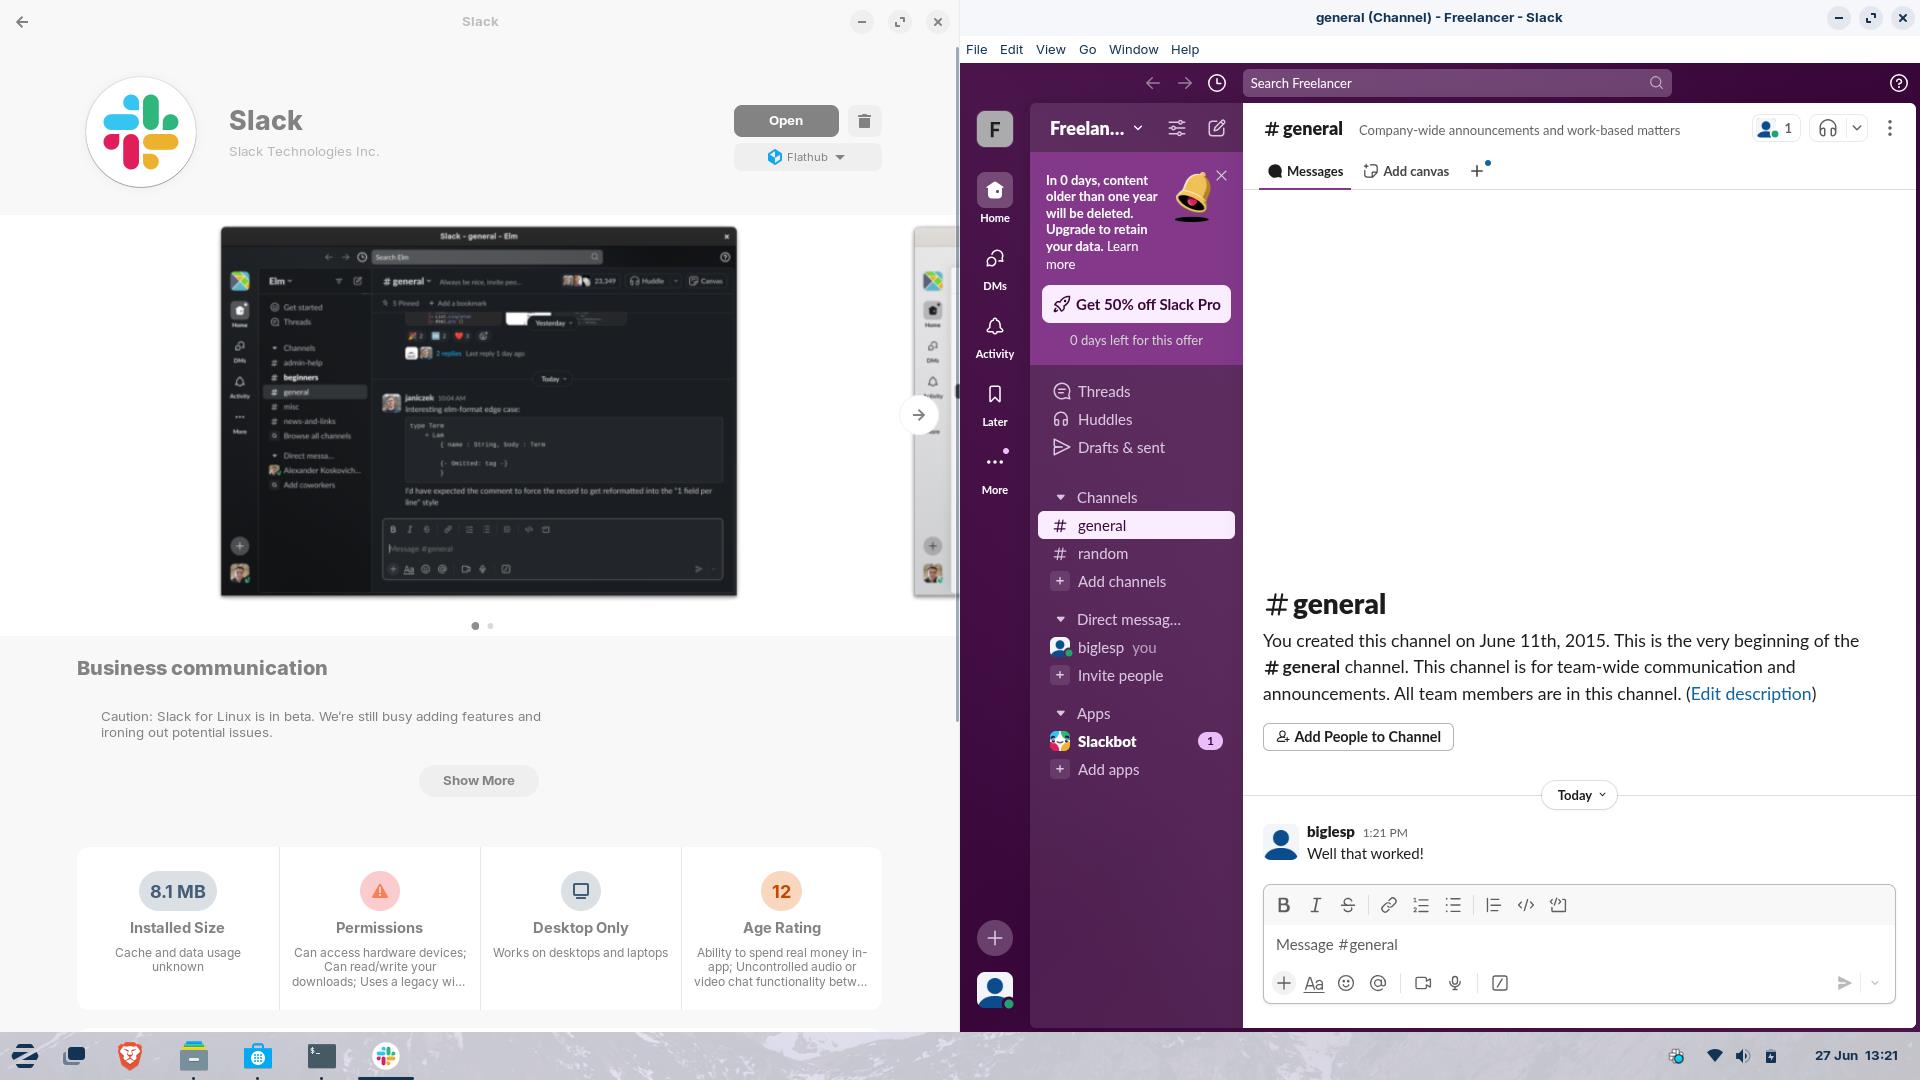
Task: View channel members count button
Action: click(1776, 128)
